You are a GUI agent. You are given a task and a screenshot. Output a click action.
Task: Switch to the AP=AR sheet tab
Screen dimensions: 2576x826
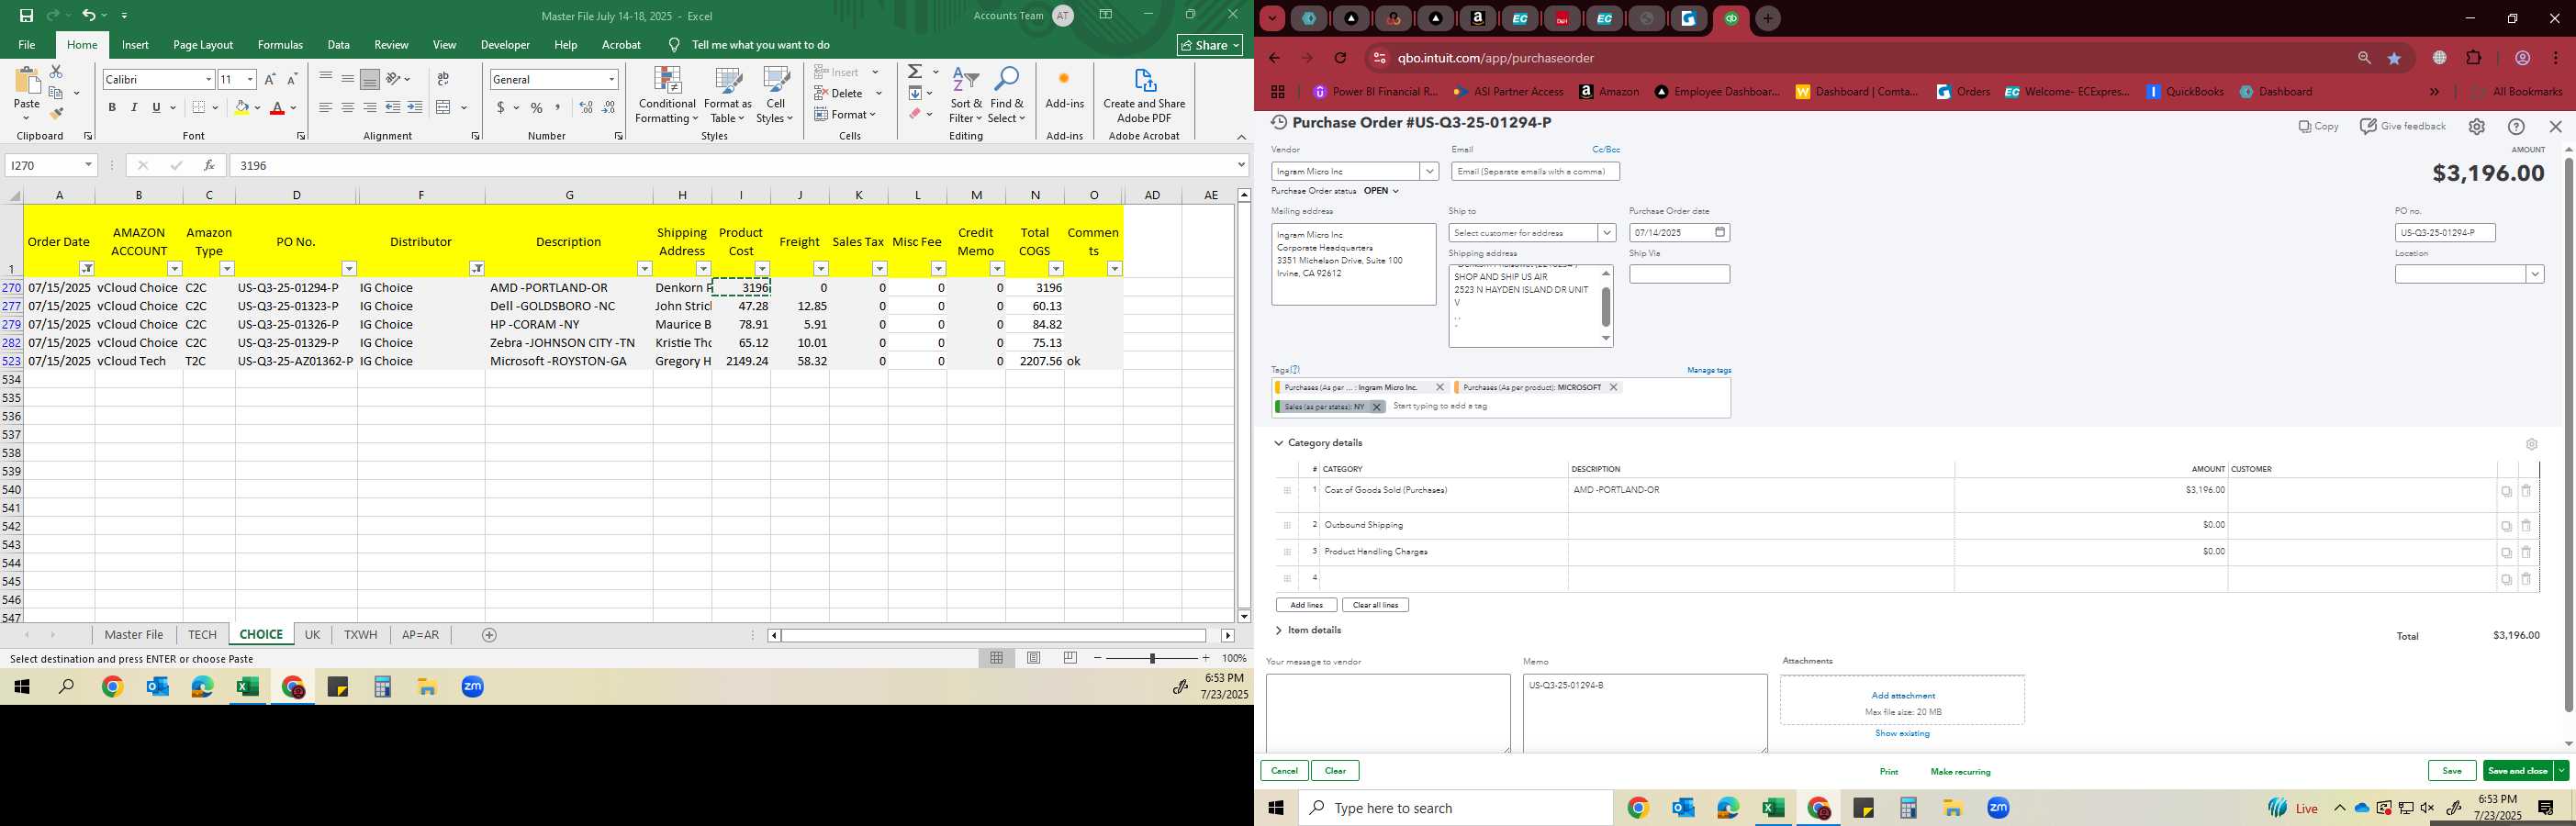420,635
